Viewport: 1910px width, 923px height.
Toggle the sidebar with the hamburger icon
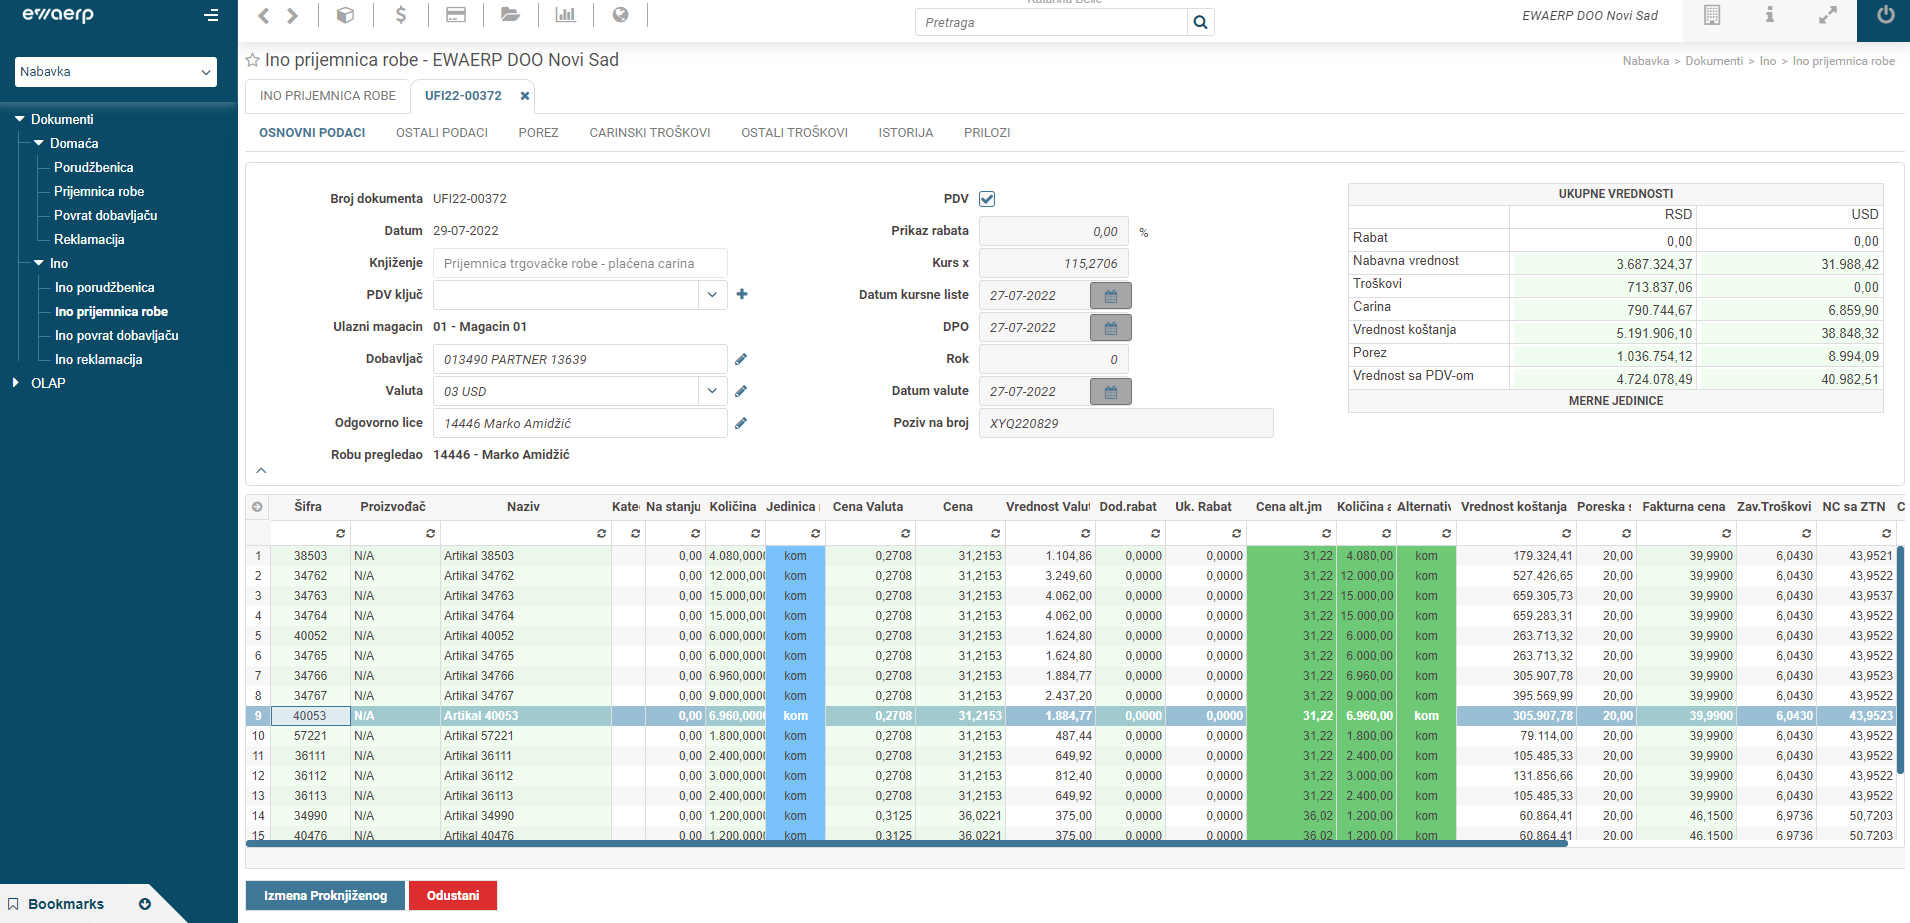point(211,15)
